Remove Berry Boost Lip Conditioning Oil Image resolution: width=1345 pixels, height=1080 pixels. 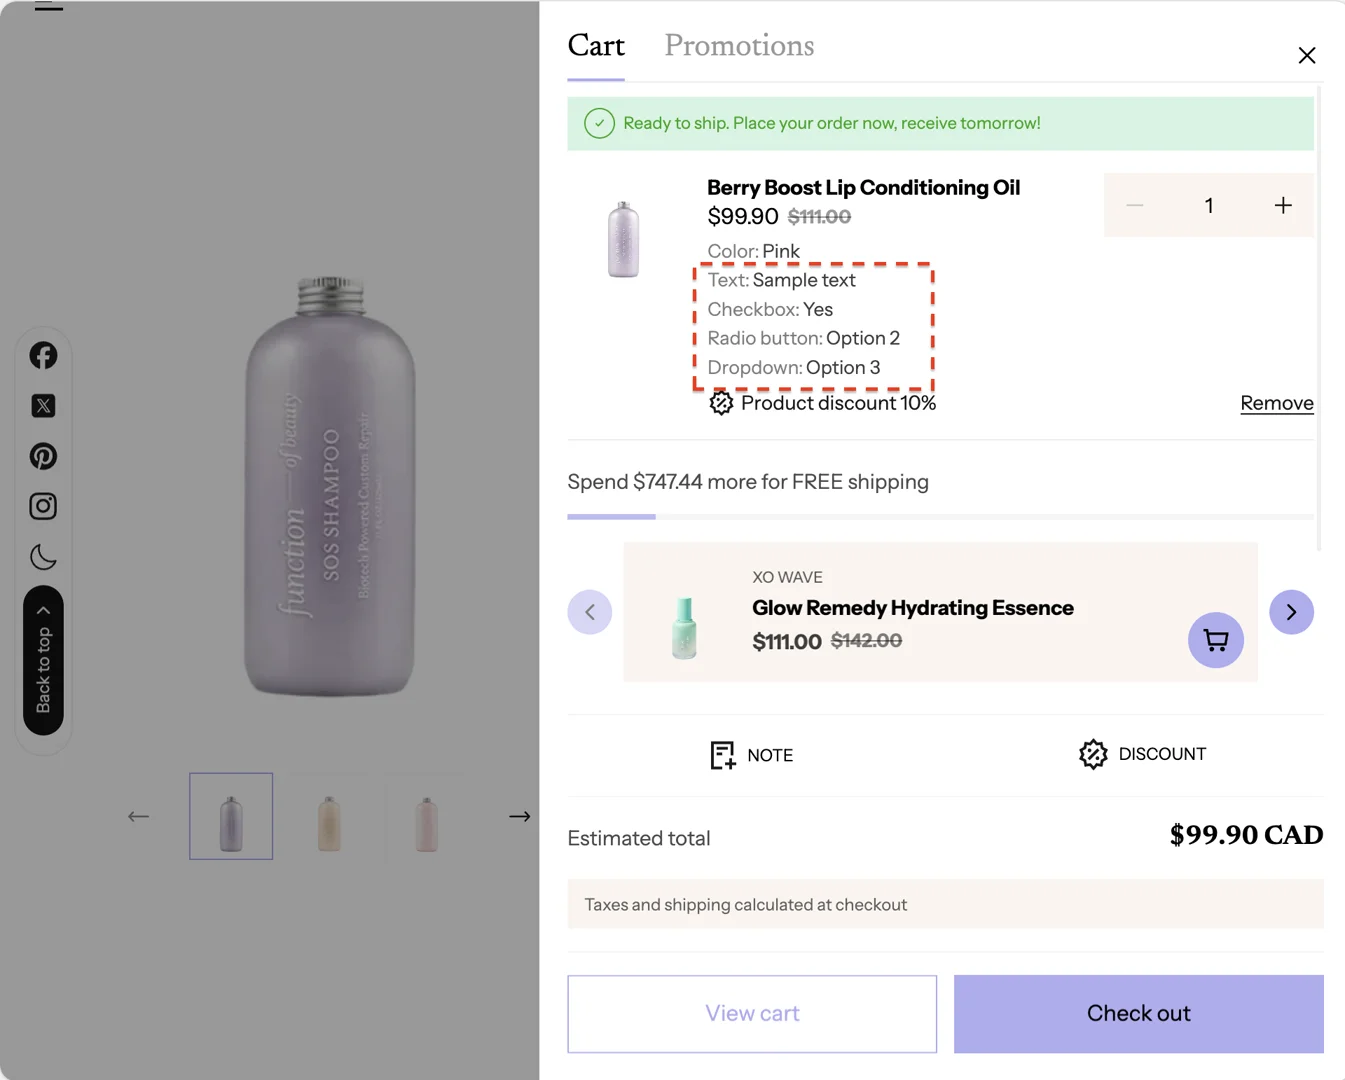click(x=1276, y=403)
